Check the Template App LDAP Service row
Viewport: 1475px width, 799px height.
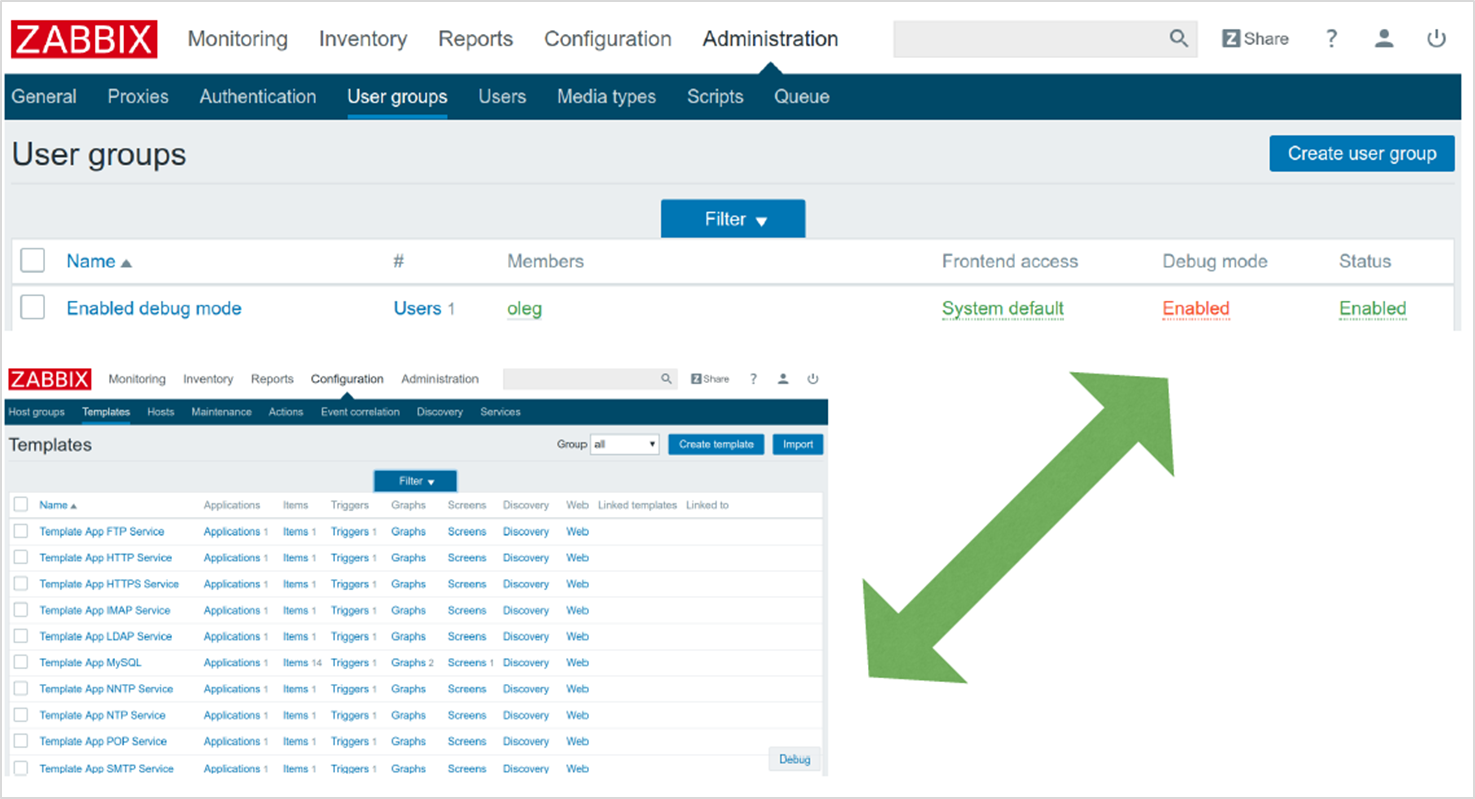(x=21, y=636)
